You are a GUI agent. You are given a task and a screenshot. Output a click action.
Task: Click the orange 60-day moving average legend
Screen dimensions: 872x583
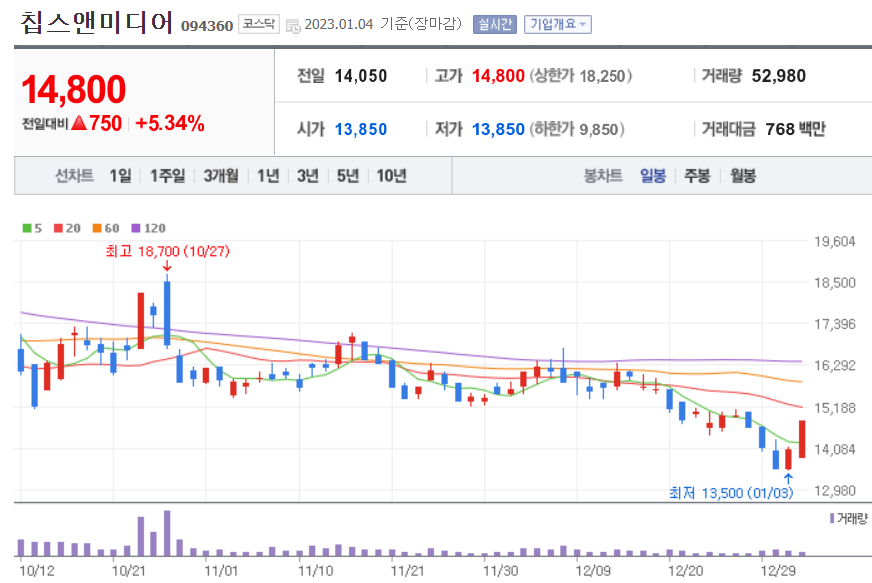[x=106, y=228]
